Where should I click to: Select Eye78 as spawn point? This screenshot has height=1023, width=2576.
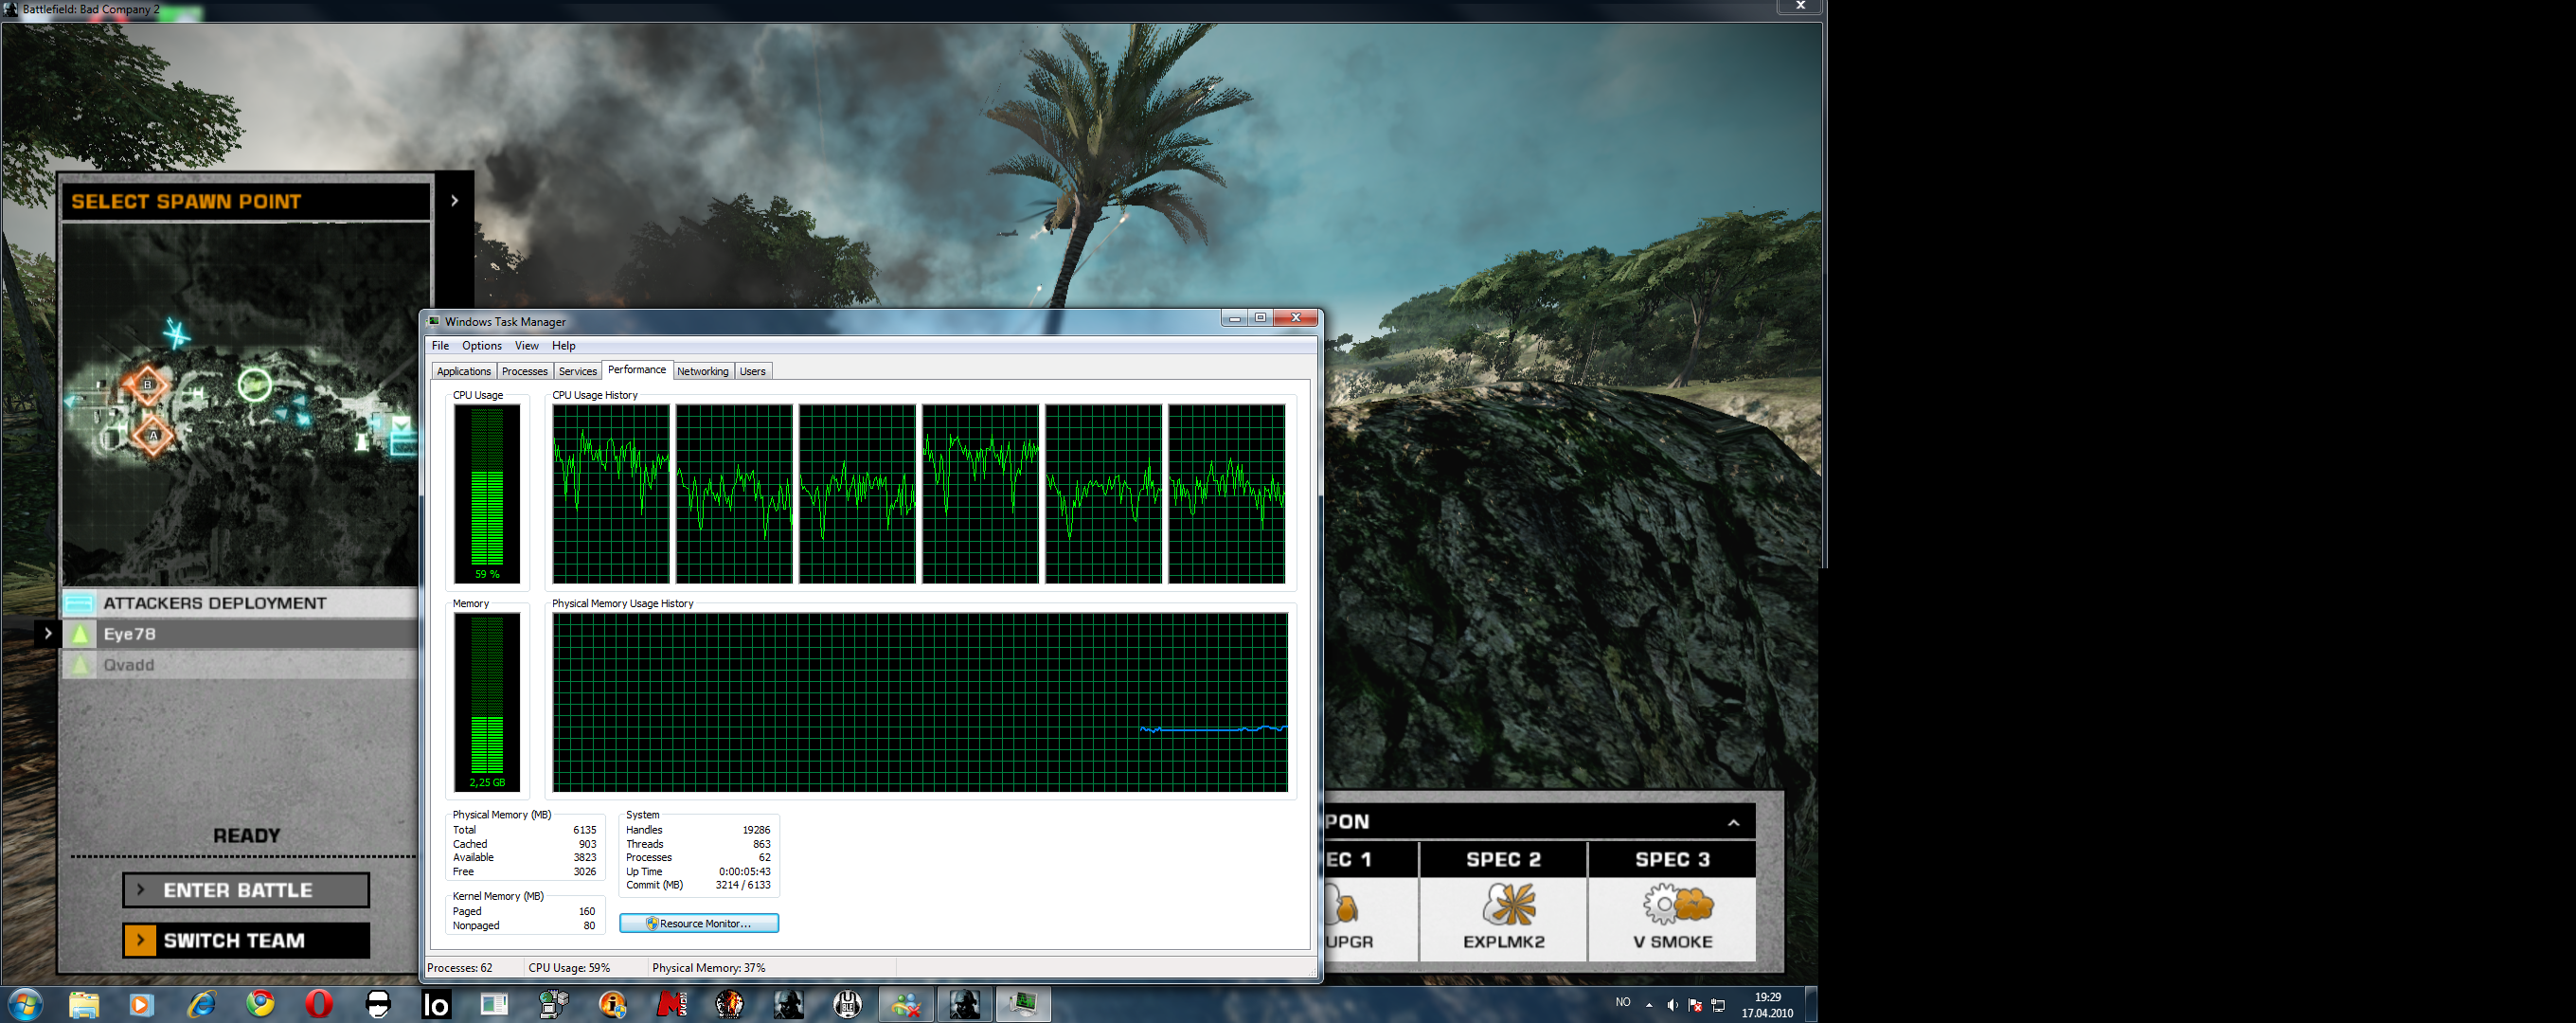(240, 634)
